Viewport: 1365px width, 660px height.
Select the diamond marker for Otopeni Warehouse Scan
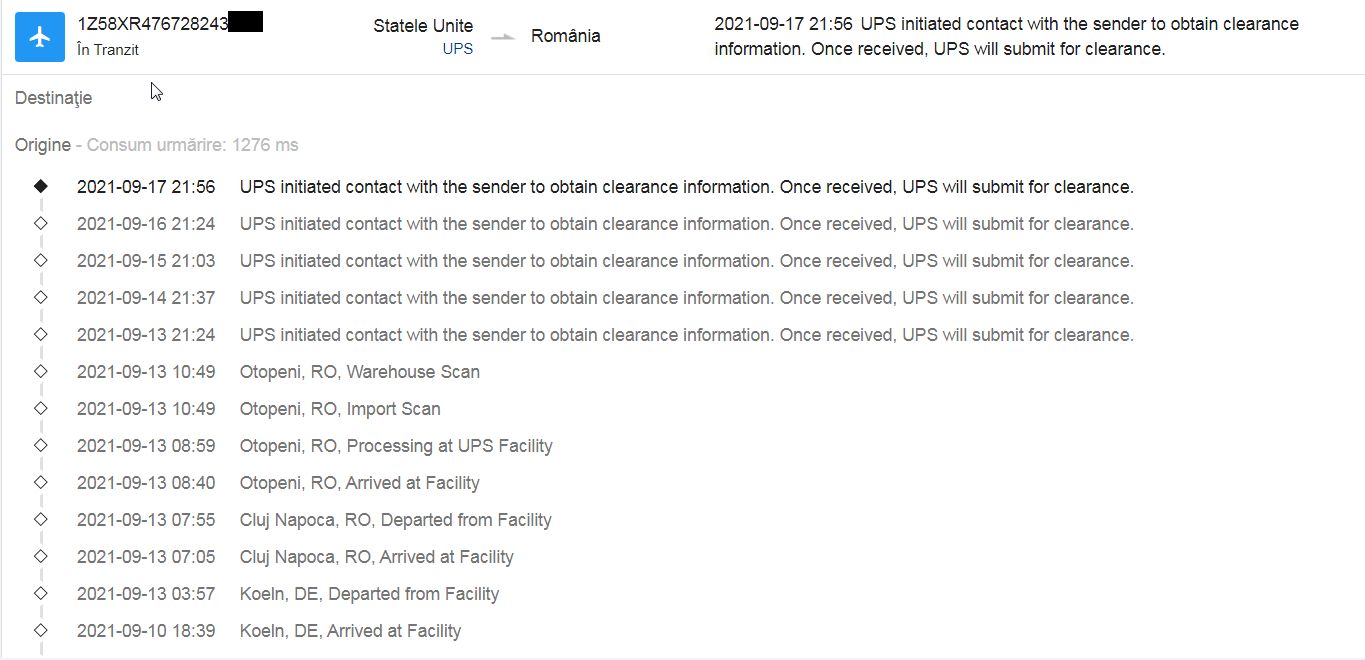coord(40,371)
